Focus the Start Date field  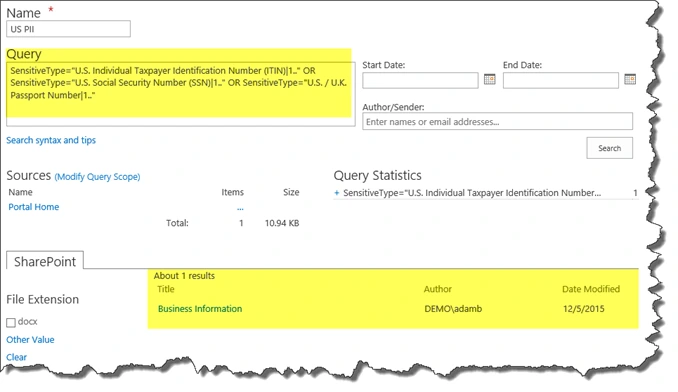click(420, 80)
